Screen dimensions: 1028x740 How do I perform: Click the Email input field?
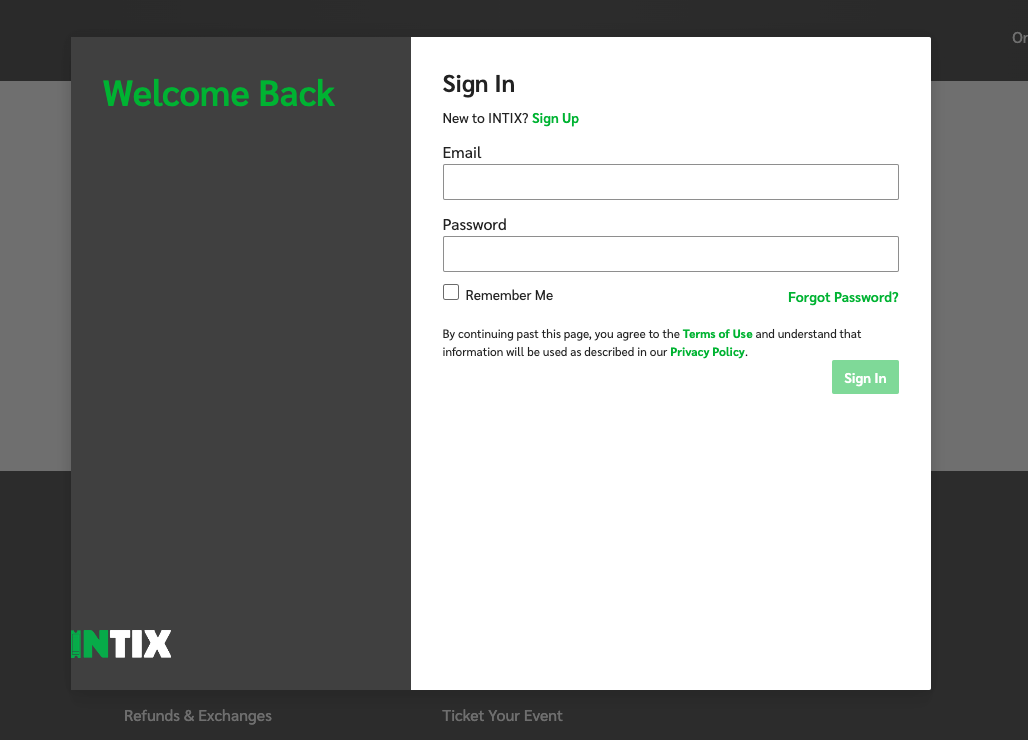670,182
